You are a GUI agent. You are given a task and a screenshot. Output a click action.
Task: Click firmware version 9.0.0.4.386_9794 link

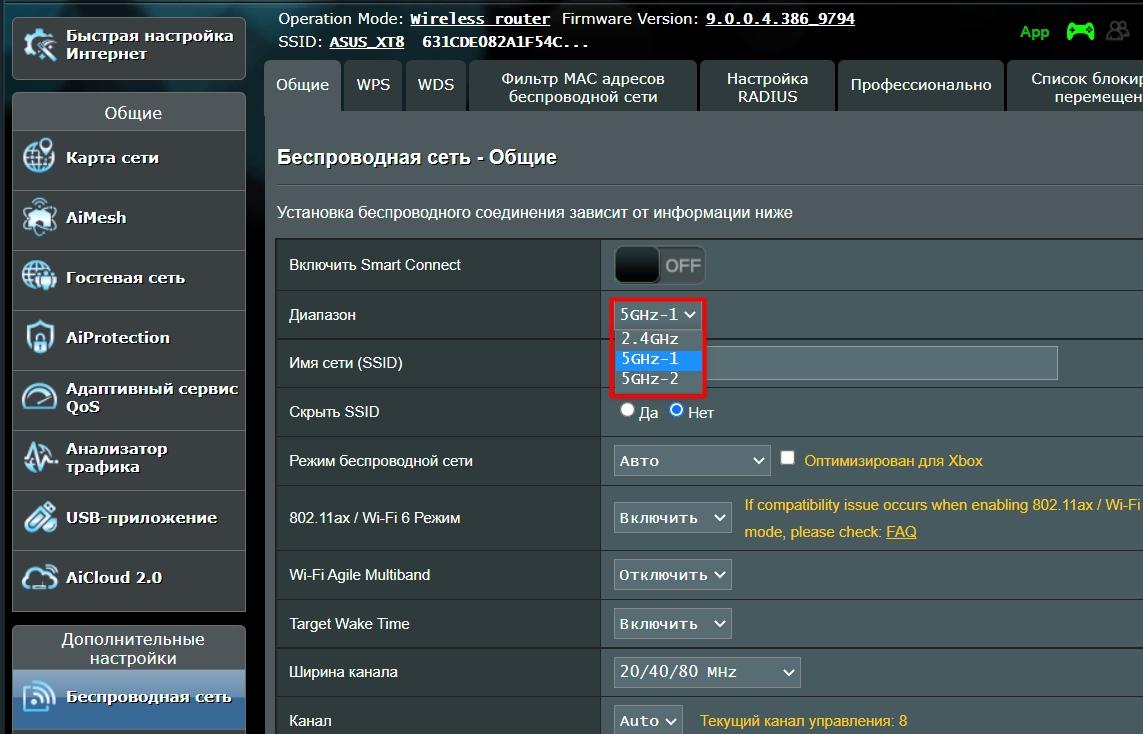click(780, 19)
